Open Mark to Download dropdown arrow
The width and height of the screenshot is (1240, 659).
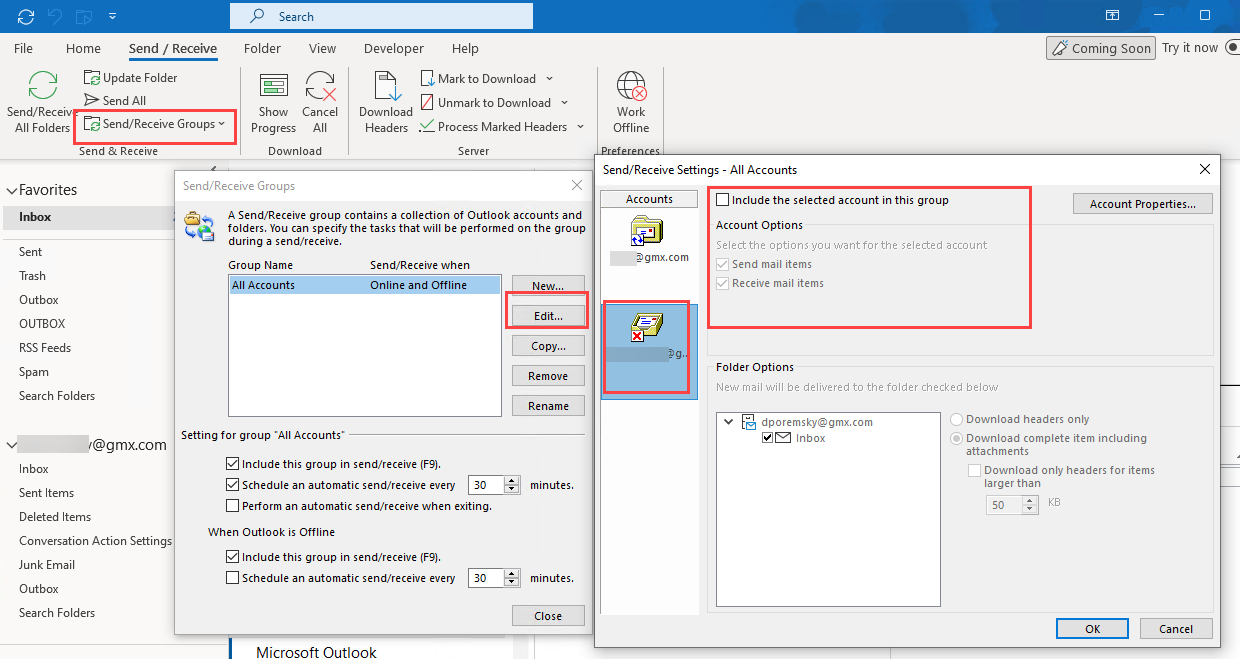550,79
